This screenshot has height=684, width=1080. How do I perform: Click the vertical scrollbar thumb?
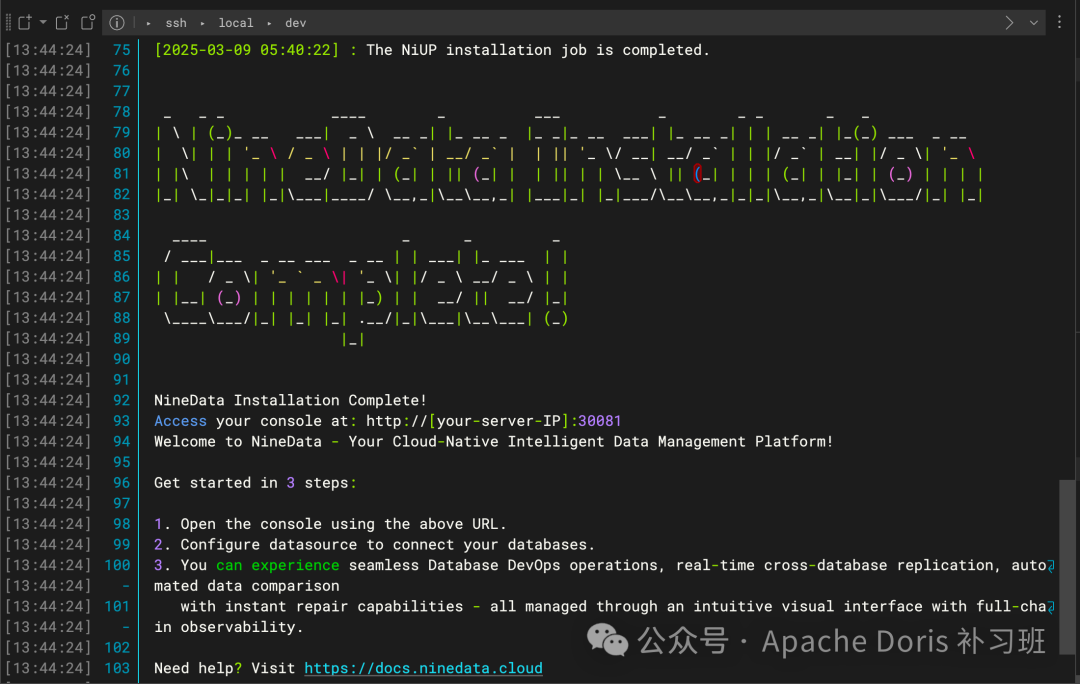(x=1068, y=567)
